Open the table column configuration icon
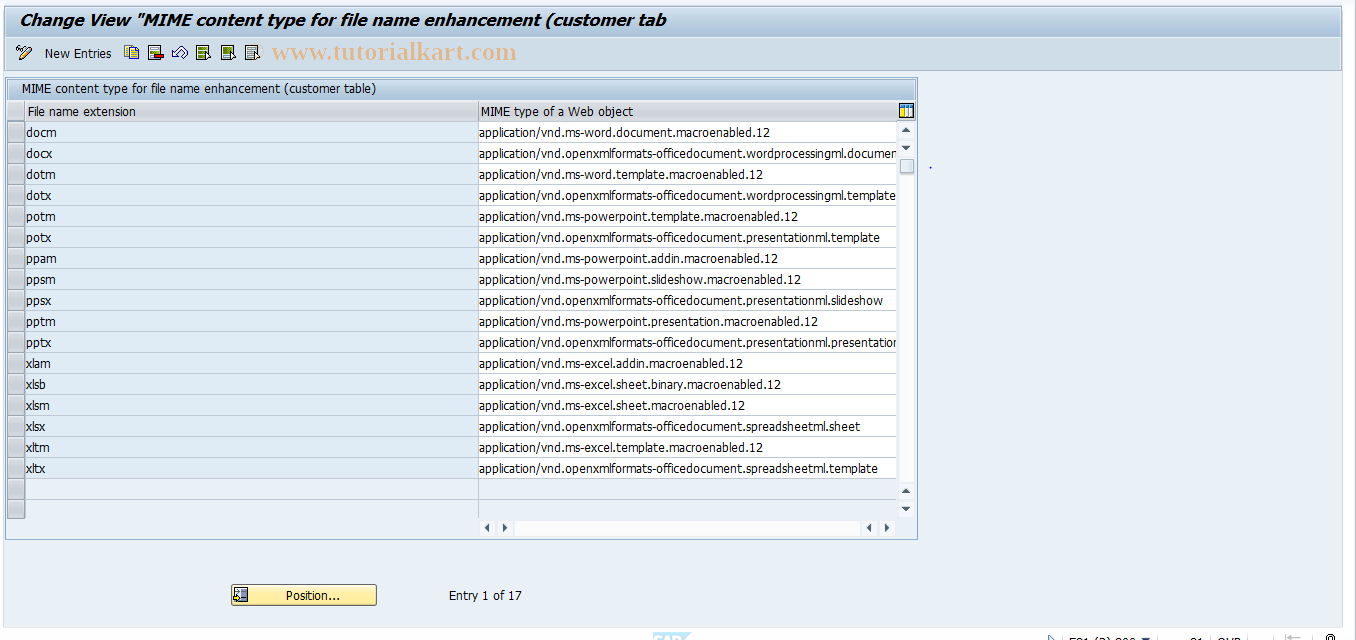 click(906, 111)
